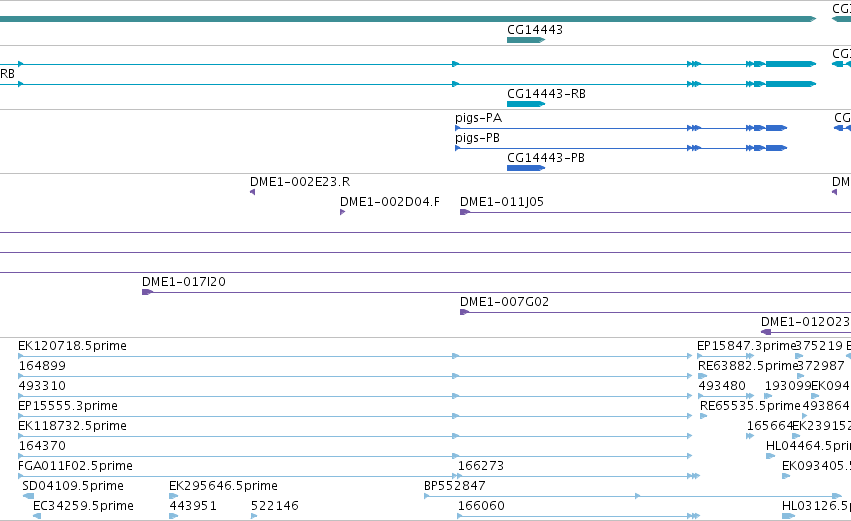Image resolution: width=851 pixels, height=521 pixels.
Task: Select the DME1-017I20 label
Action: click(x=183, y=282)
